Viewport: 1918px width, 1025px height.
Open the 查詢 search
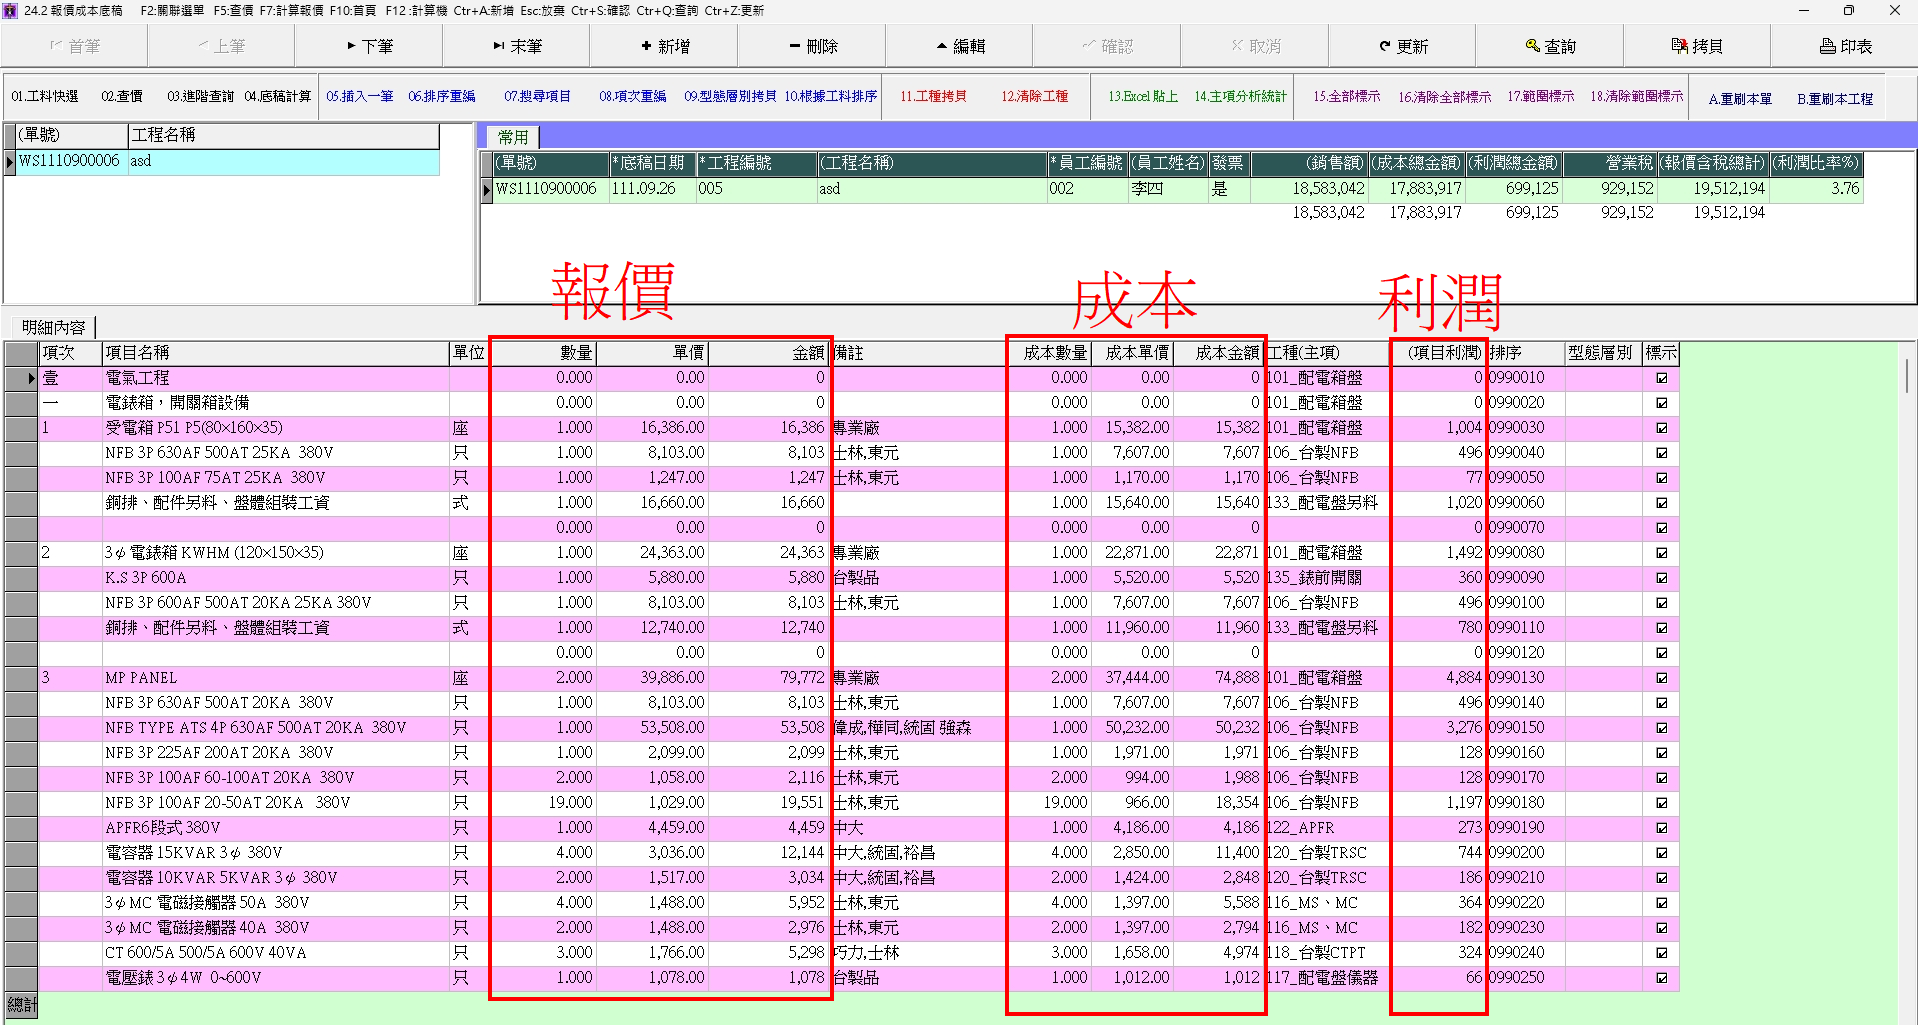click(1550, 46)
